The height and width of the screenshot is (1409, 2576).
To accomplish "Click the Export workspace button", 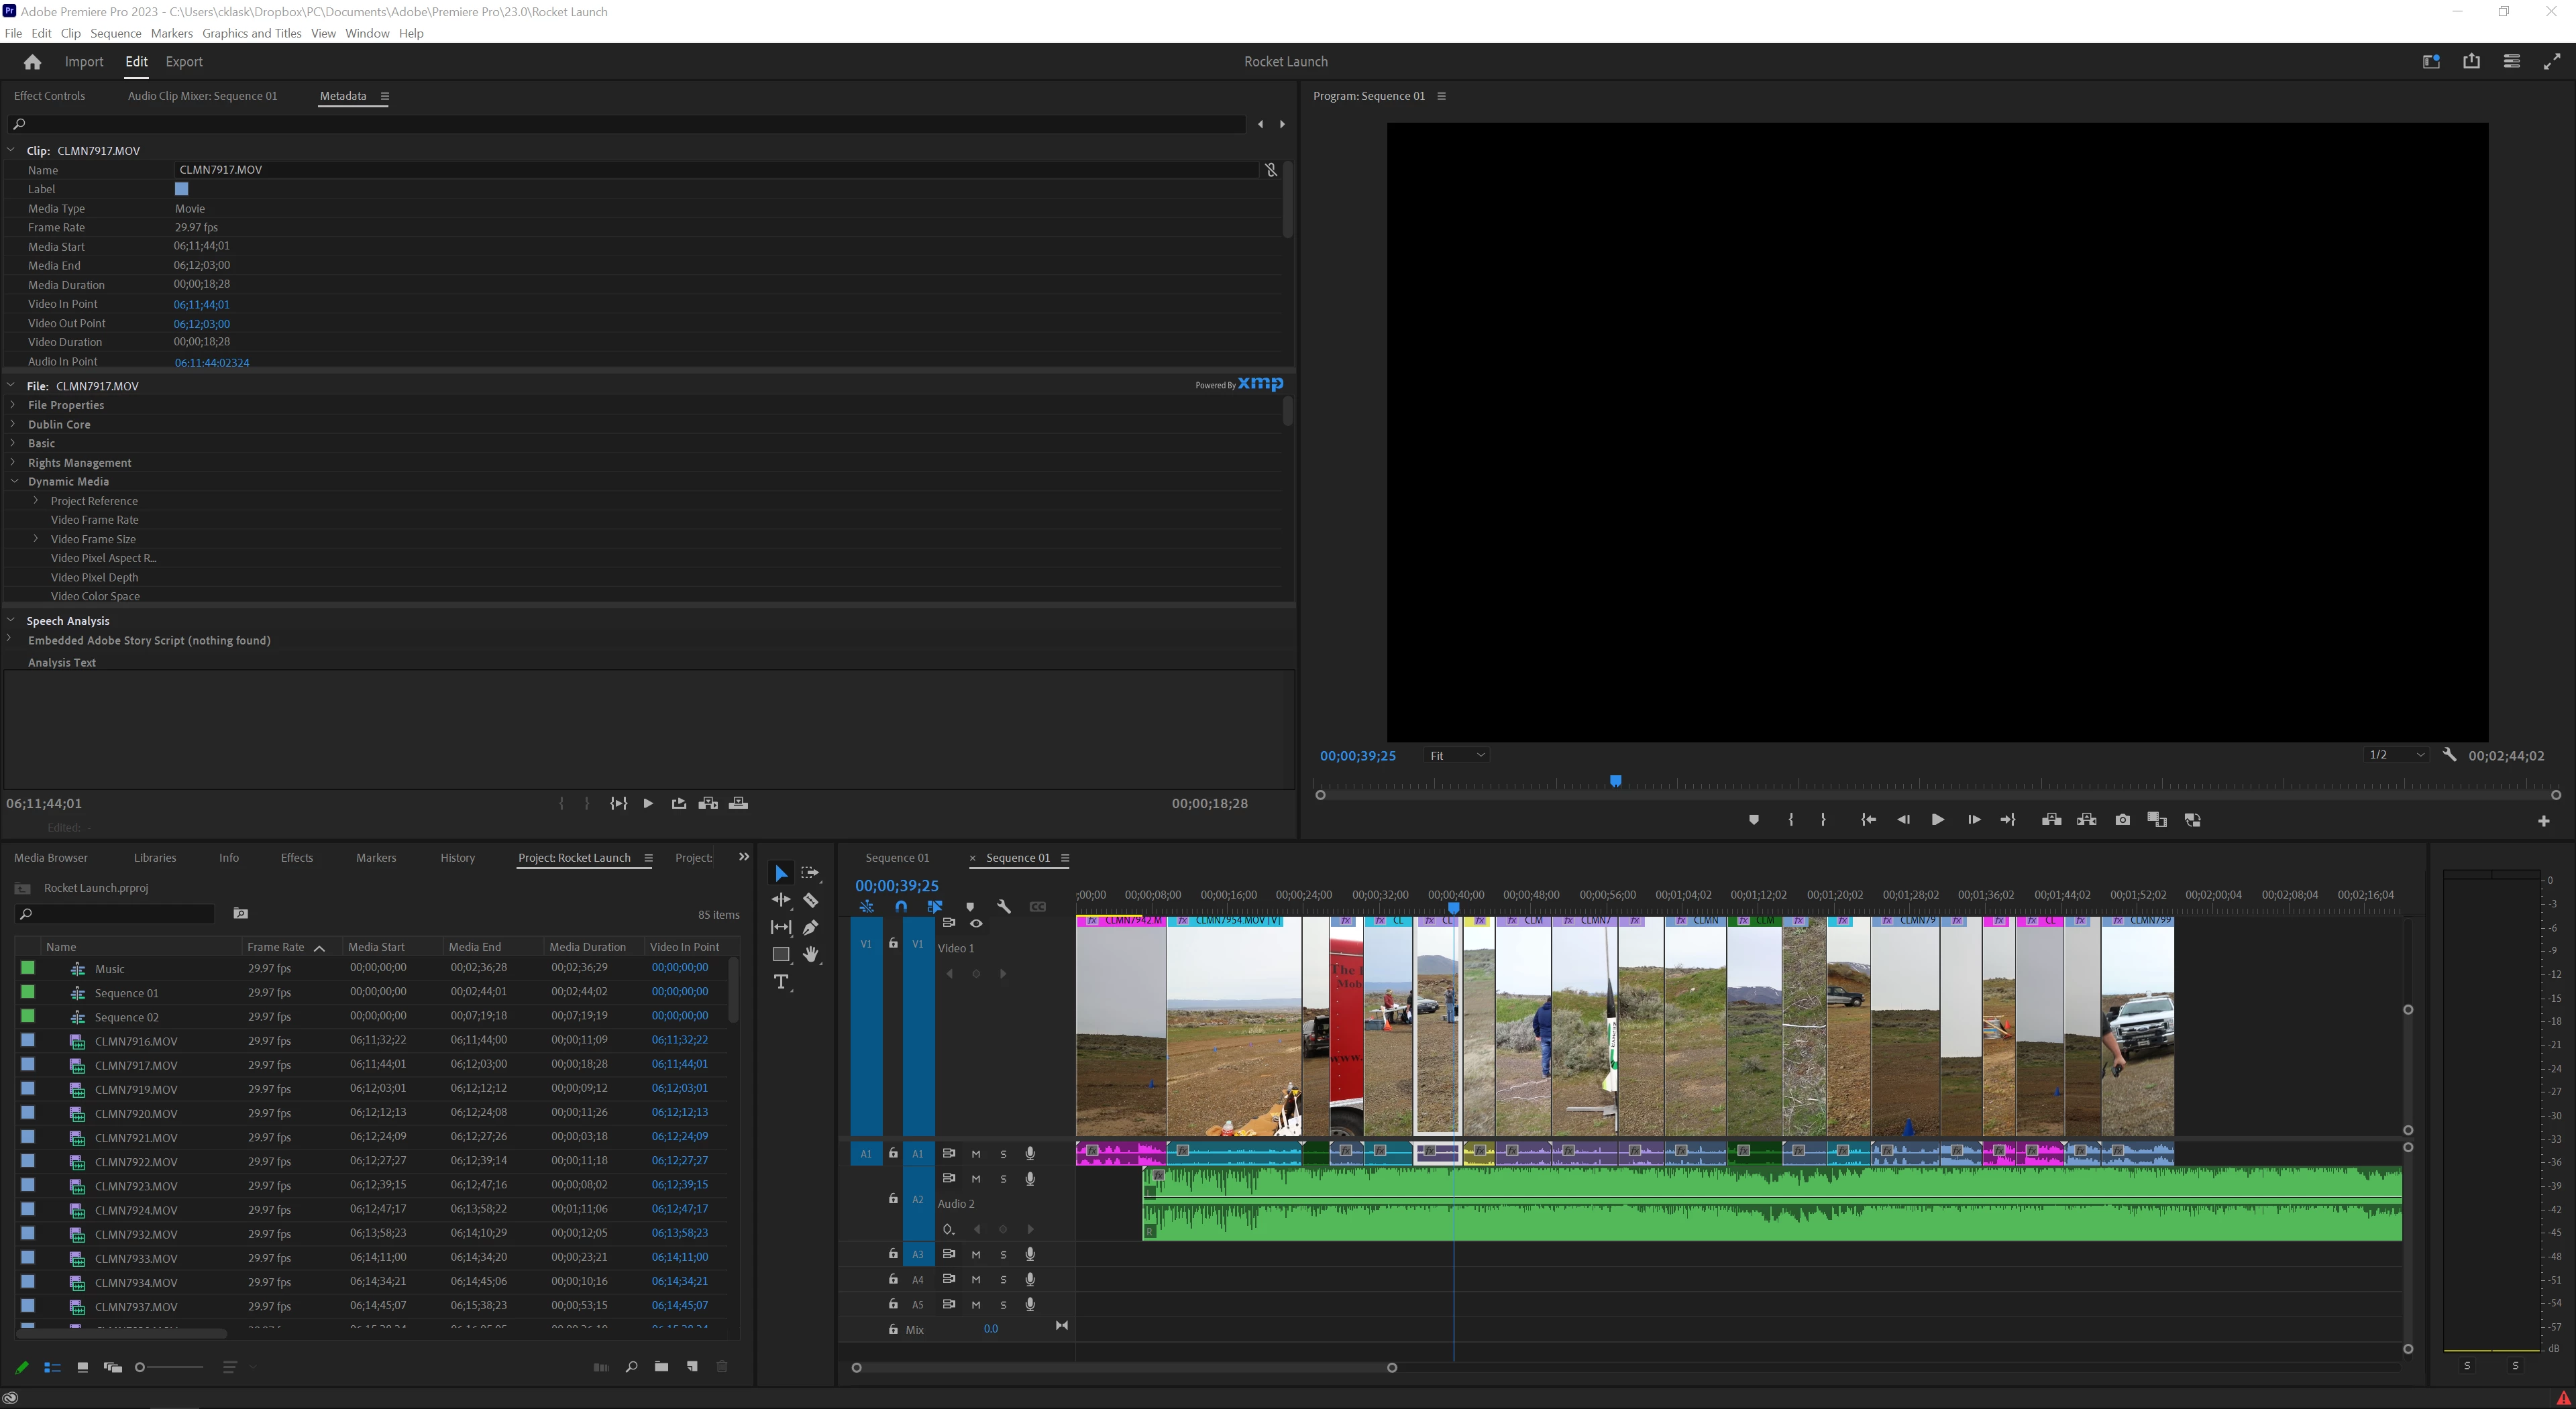I will (x=183, y=62).
